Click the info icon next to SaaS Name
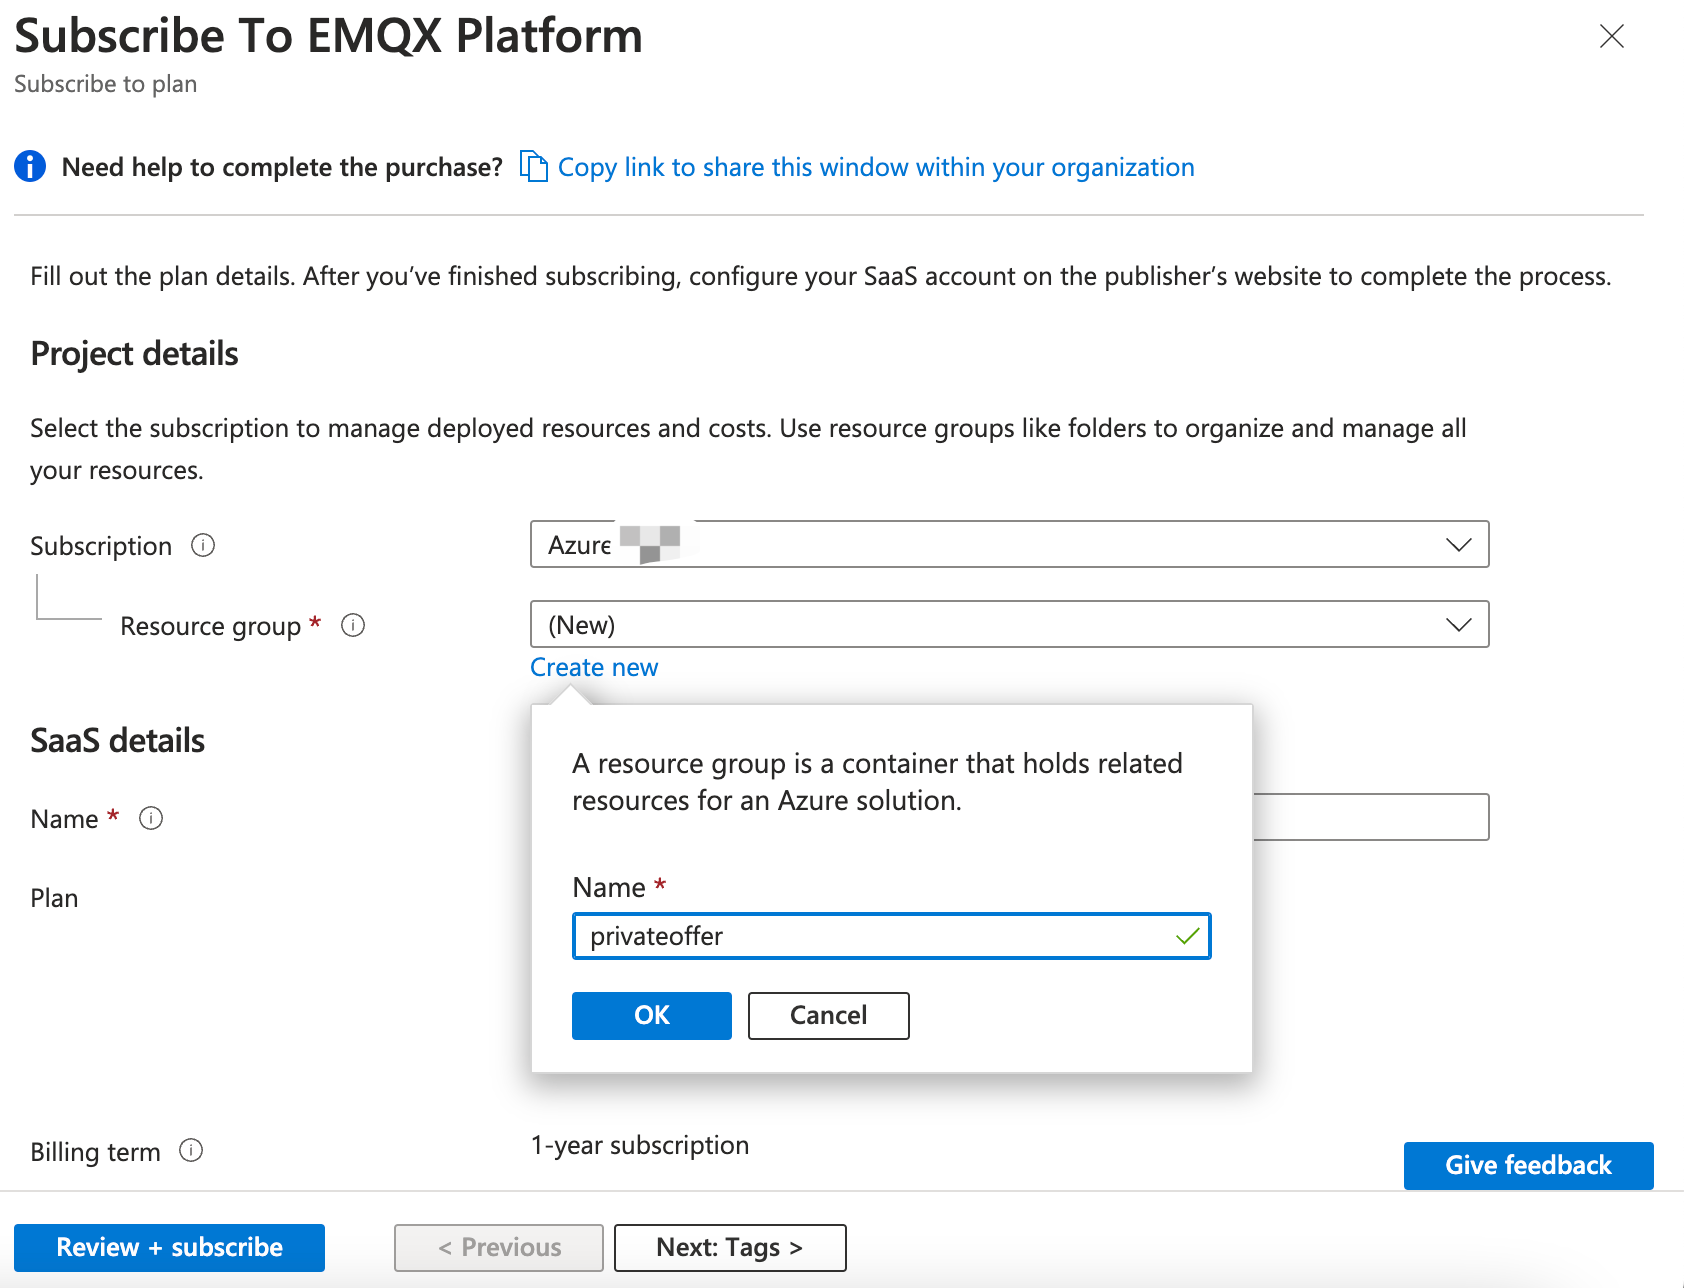The width and height of the screenshot is (1684, 1288). 151,818
